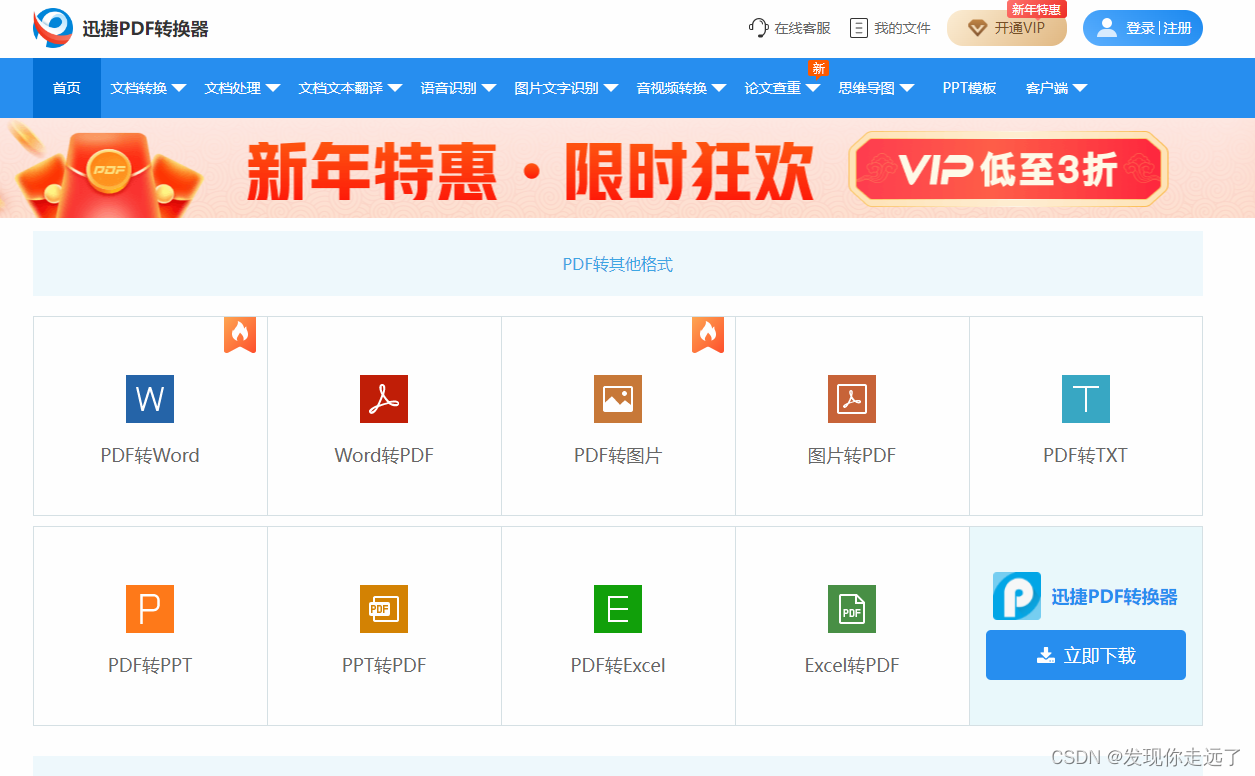Click the 我的文件 document icon
1255x776 pixels.
[x=858, y=28]
